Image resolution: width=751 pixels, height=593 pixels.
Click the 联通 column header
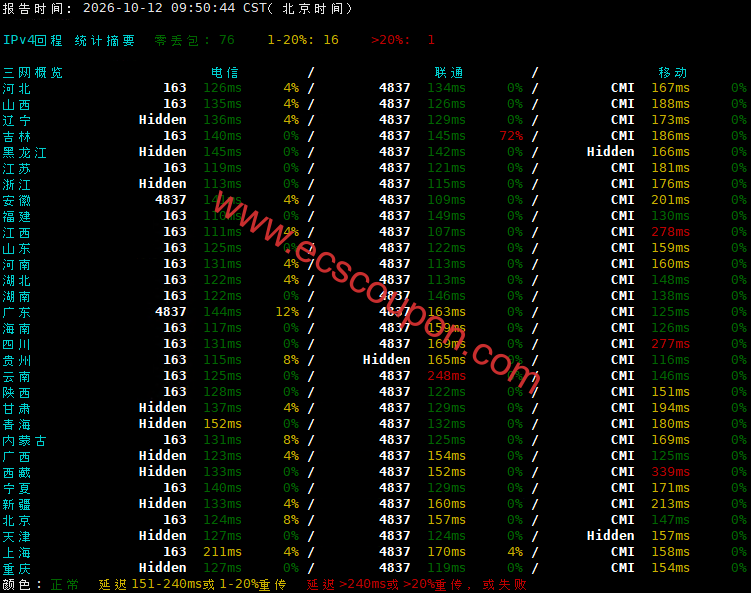(449, 72)
